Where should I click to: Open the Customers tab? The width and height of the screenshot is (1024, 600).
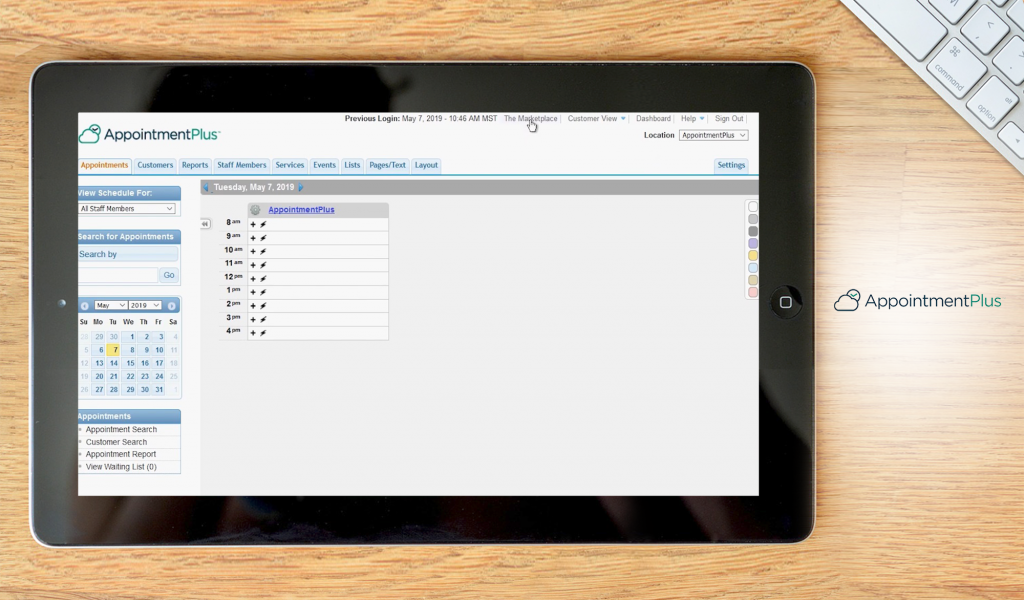point(155,165)
